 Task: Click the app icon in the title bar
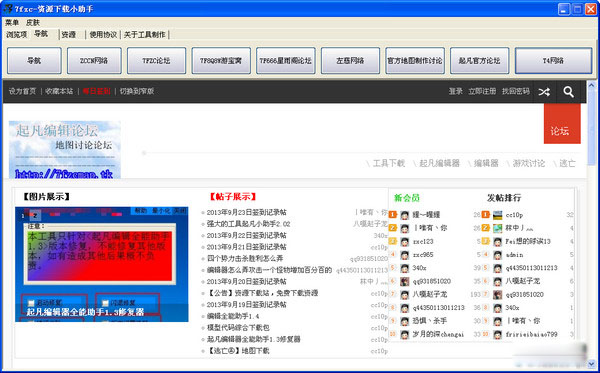[x=7, y=8]
